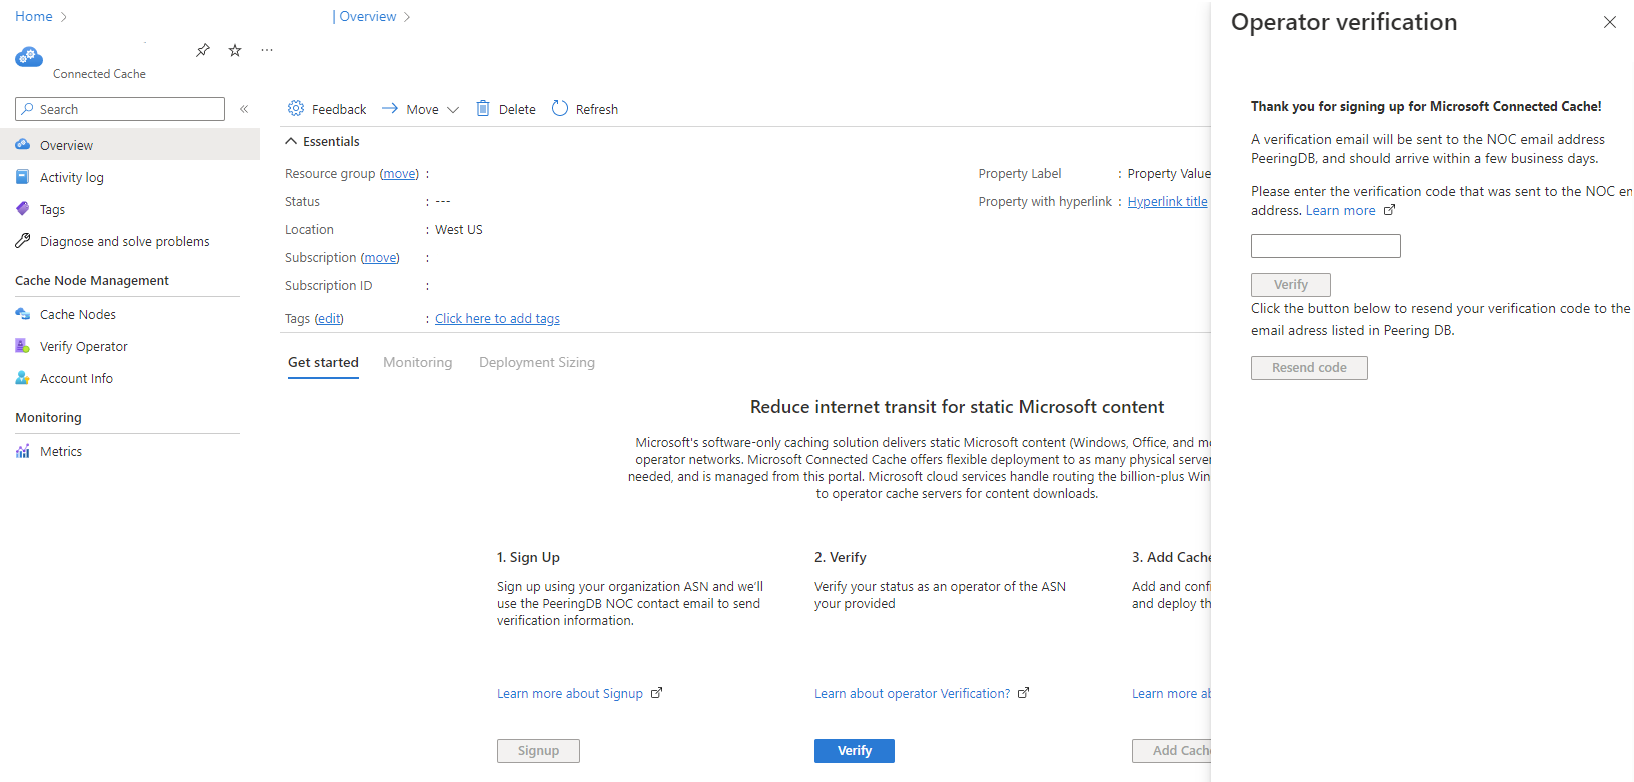Click the favorite star icon
The image size is (1634, 782).
pos(235,50)
